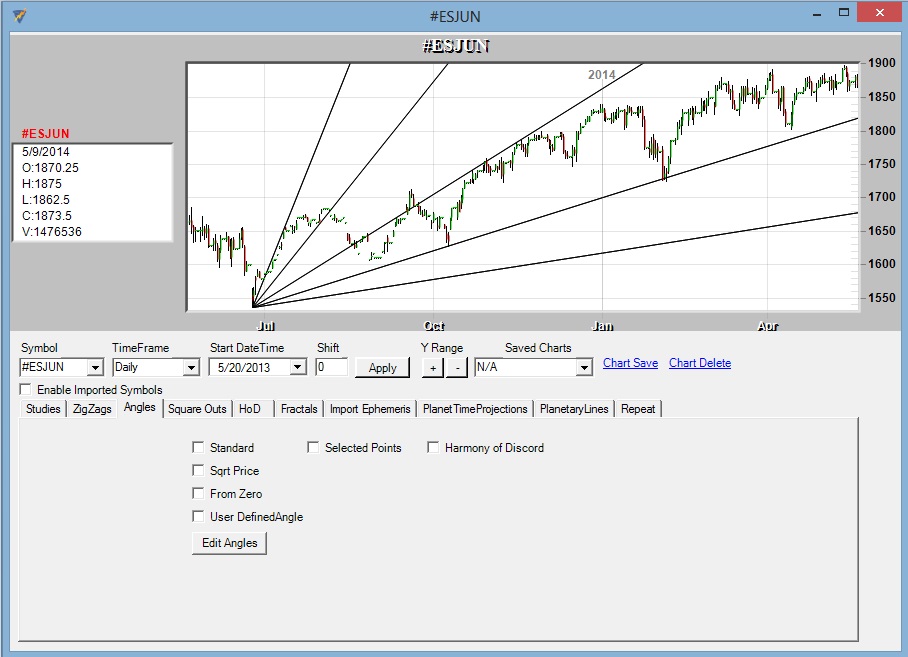Click the H:1875 high value
Screen dimensions: 908x657
42,183
